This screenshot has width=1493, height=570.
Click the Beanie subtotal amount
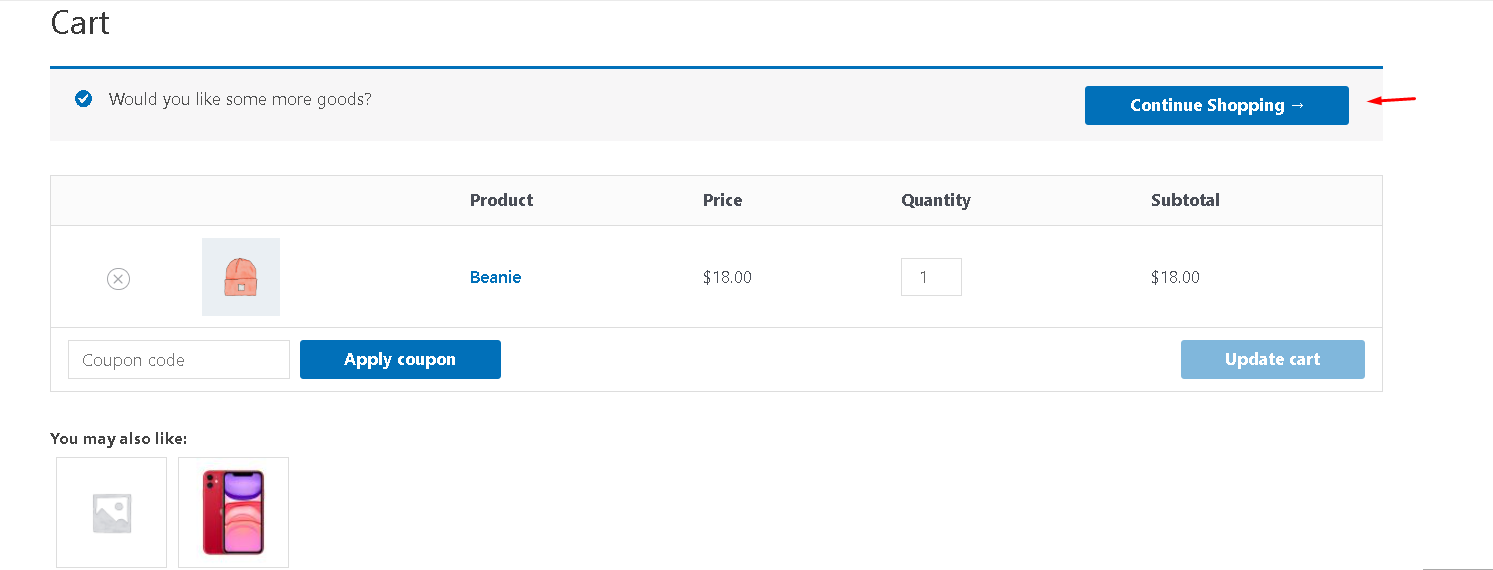1175,277
